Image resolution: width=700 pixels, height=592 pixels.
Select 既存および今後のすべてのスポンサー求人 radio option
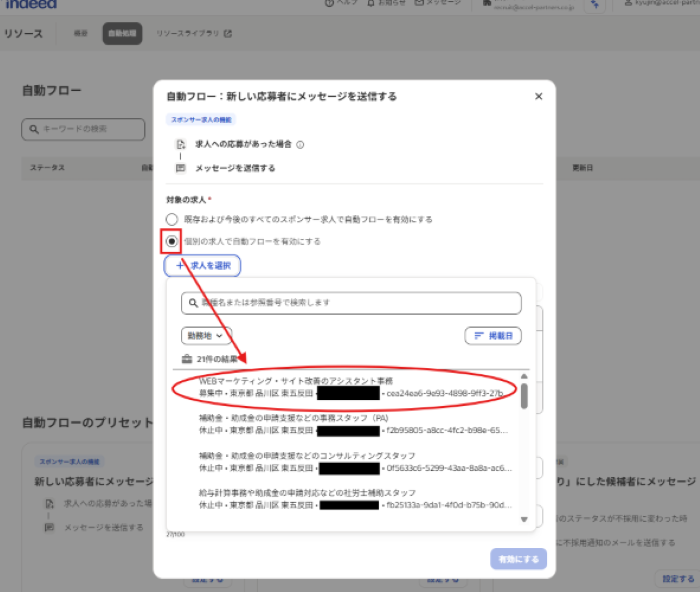pos(172,219)
